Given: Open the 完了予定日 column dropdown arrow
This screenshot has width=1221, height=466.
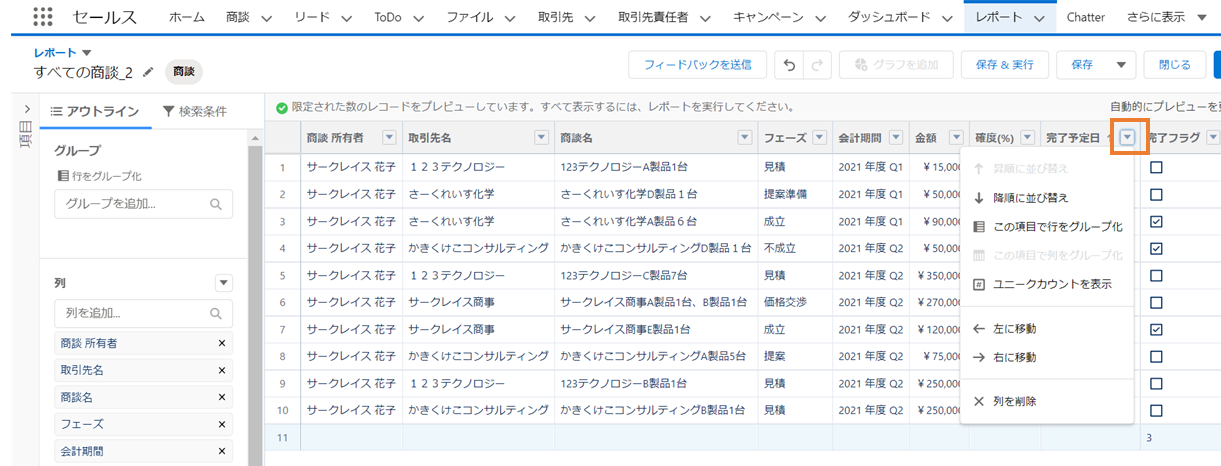Looking at the screenshot, I should coord(1128,138).
